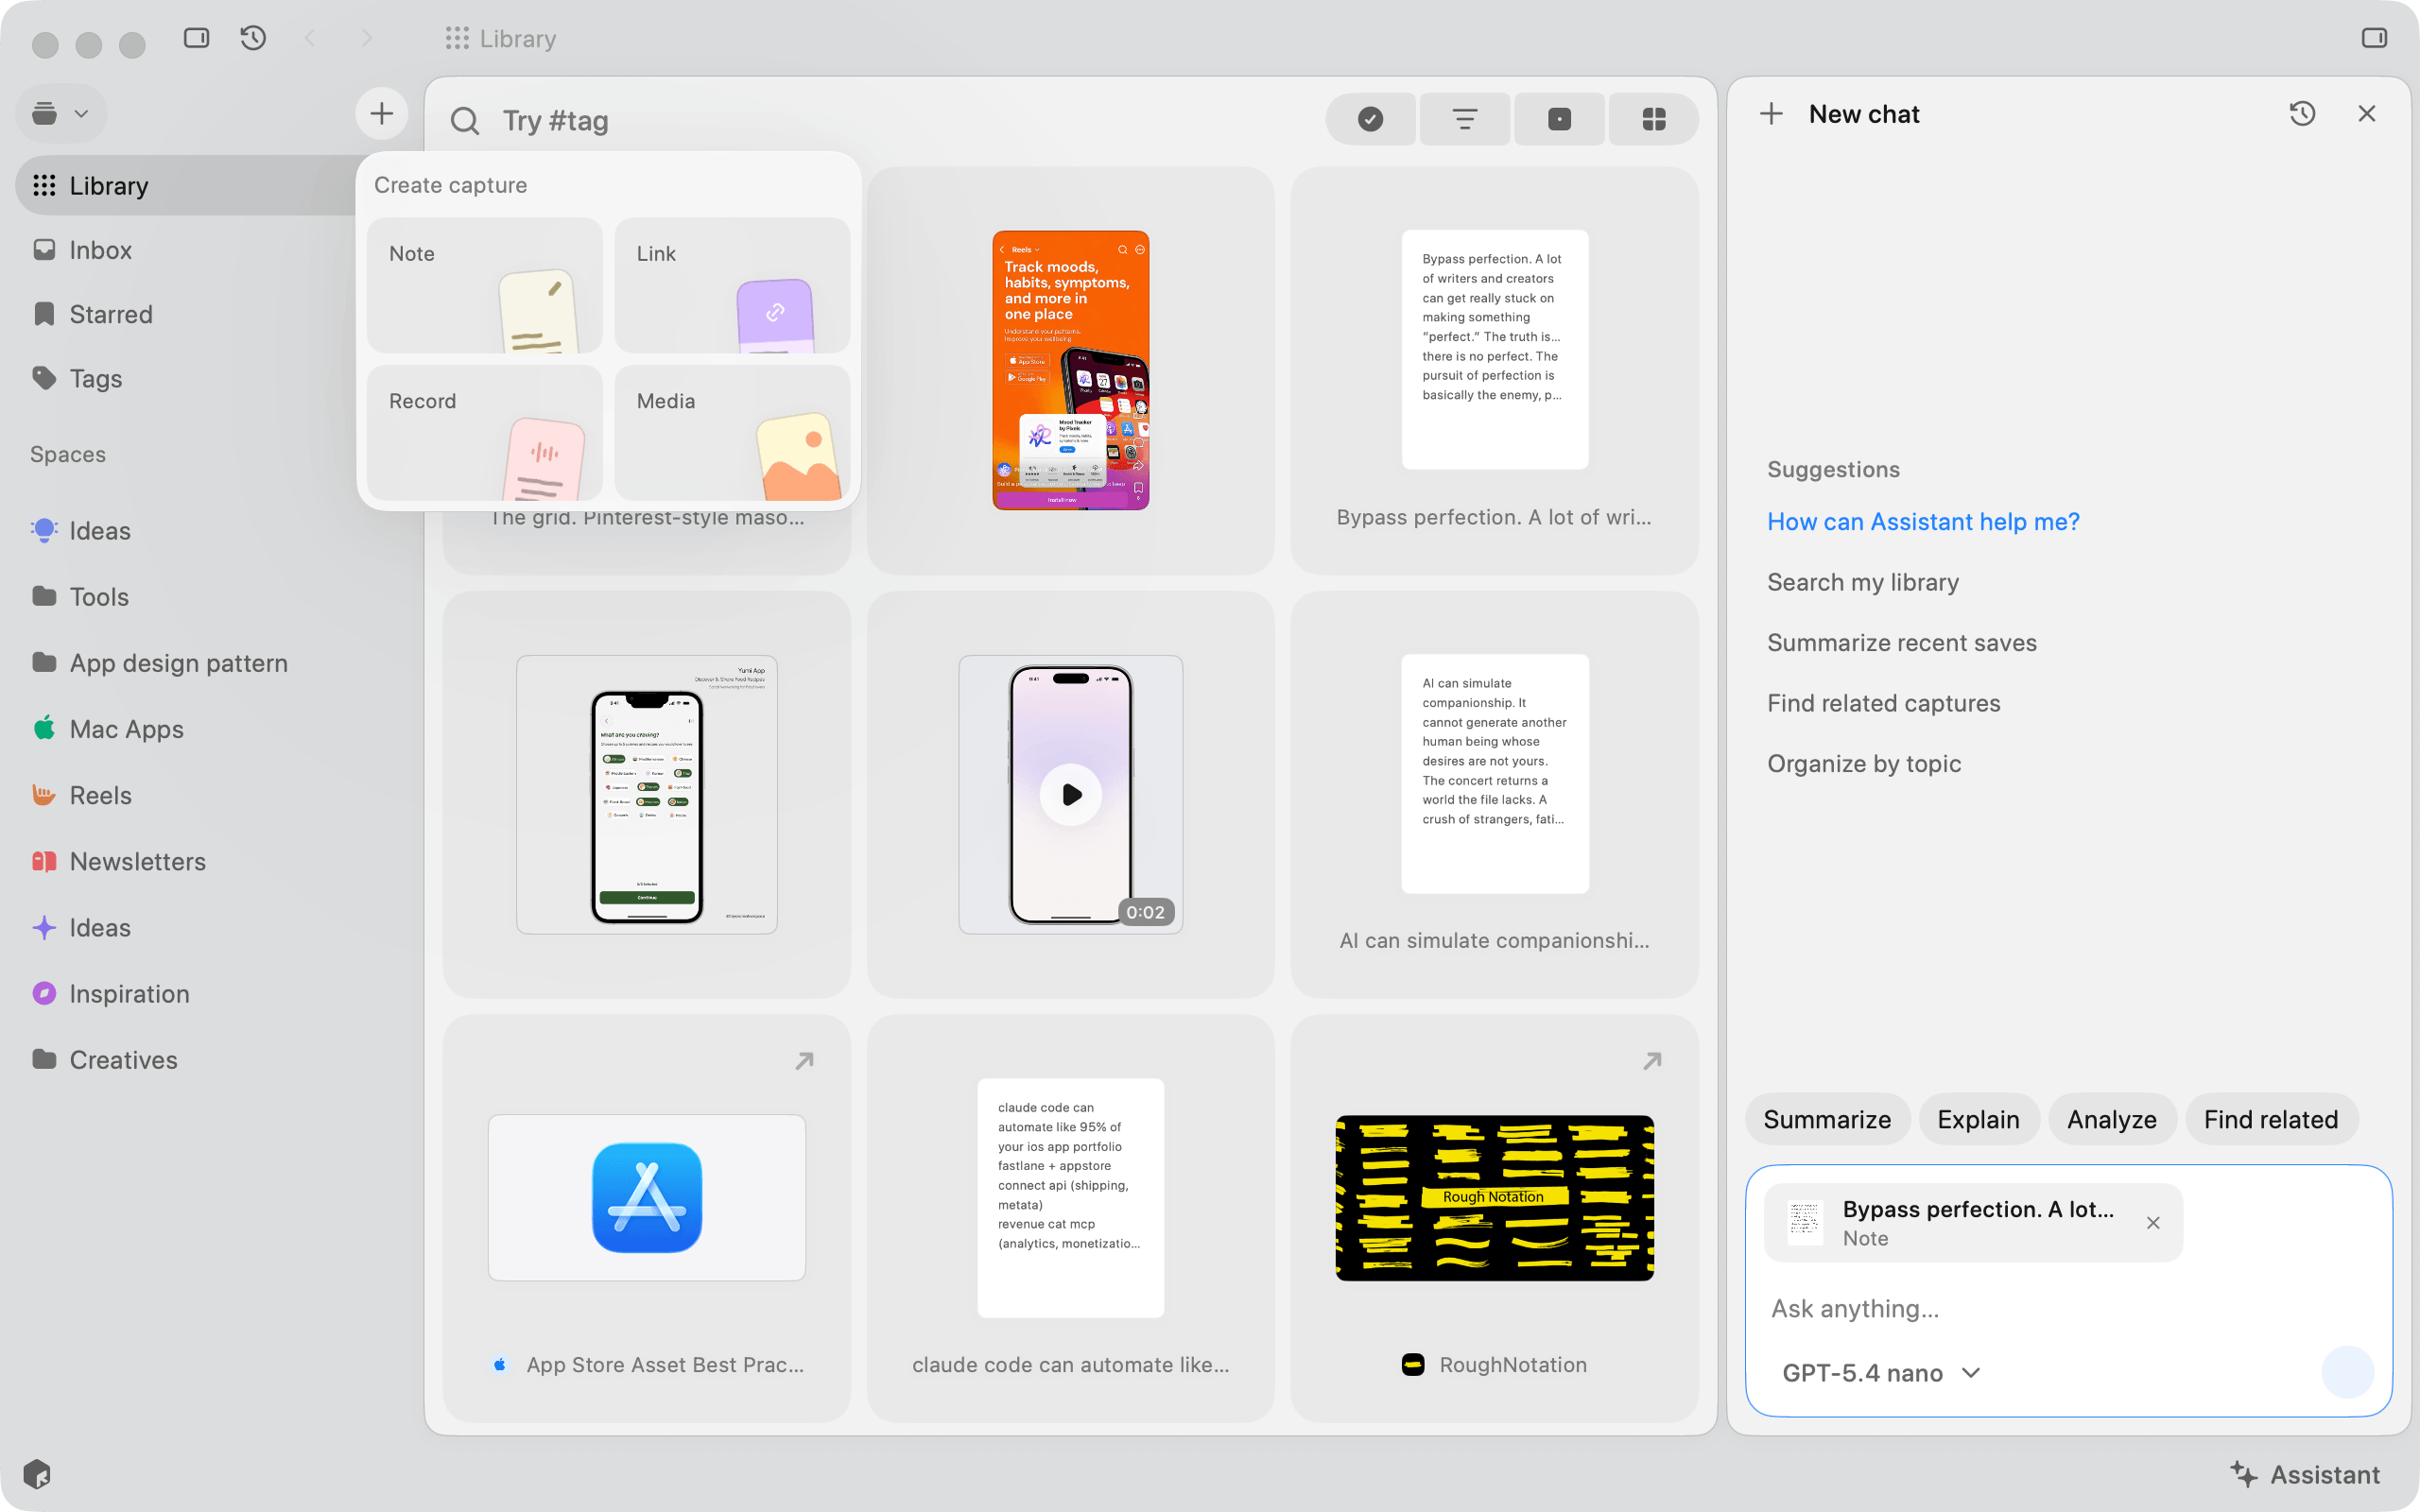This screenshot has height=1512, width=2420.
Task: Go back with the left arrow
Action: coord(310,38)
